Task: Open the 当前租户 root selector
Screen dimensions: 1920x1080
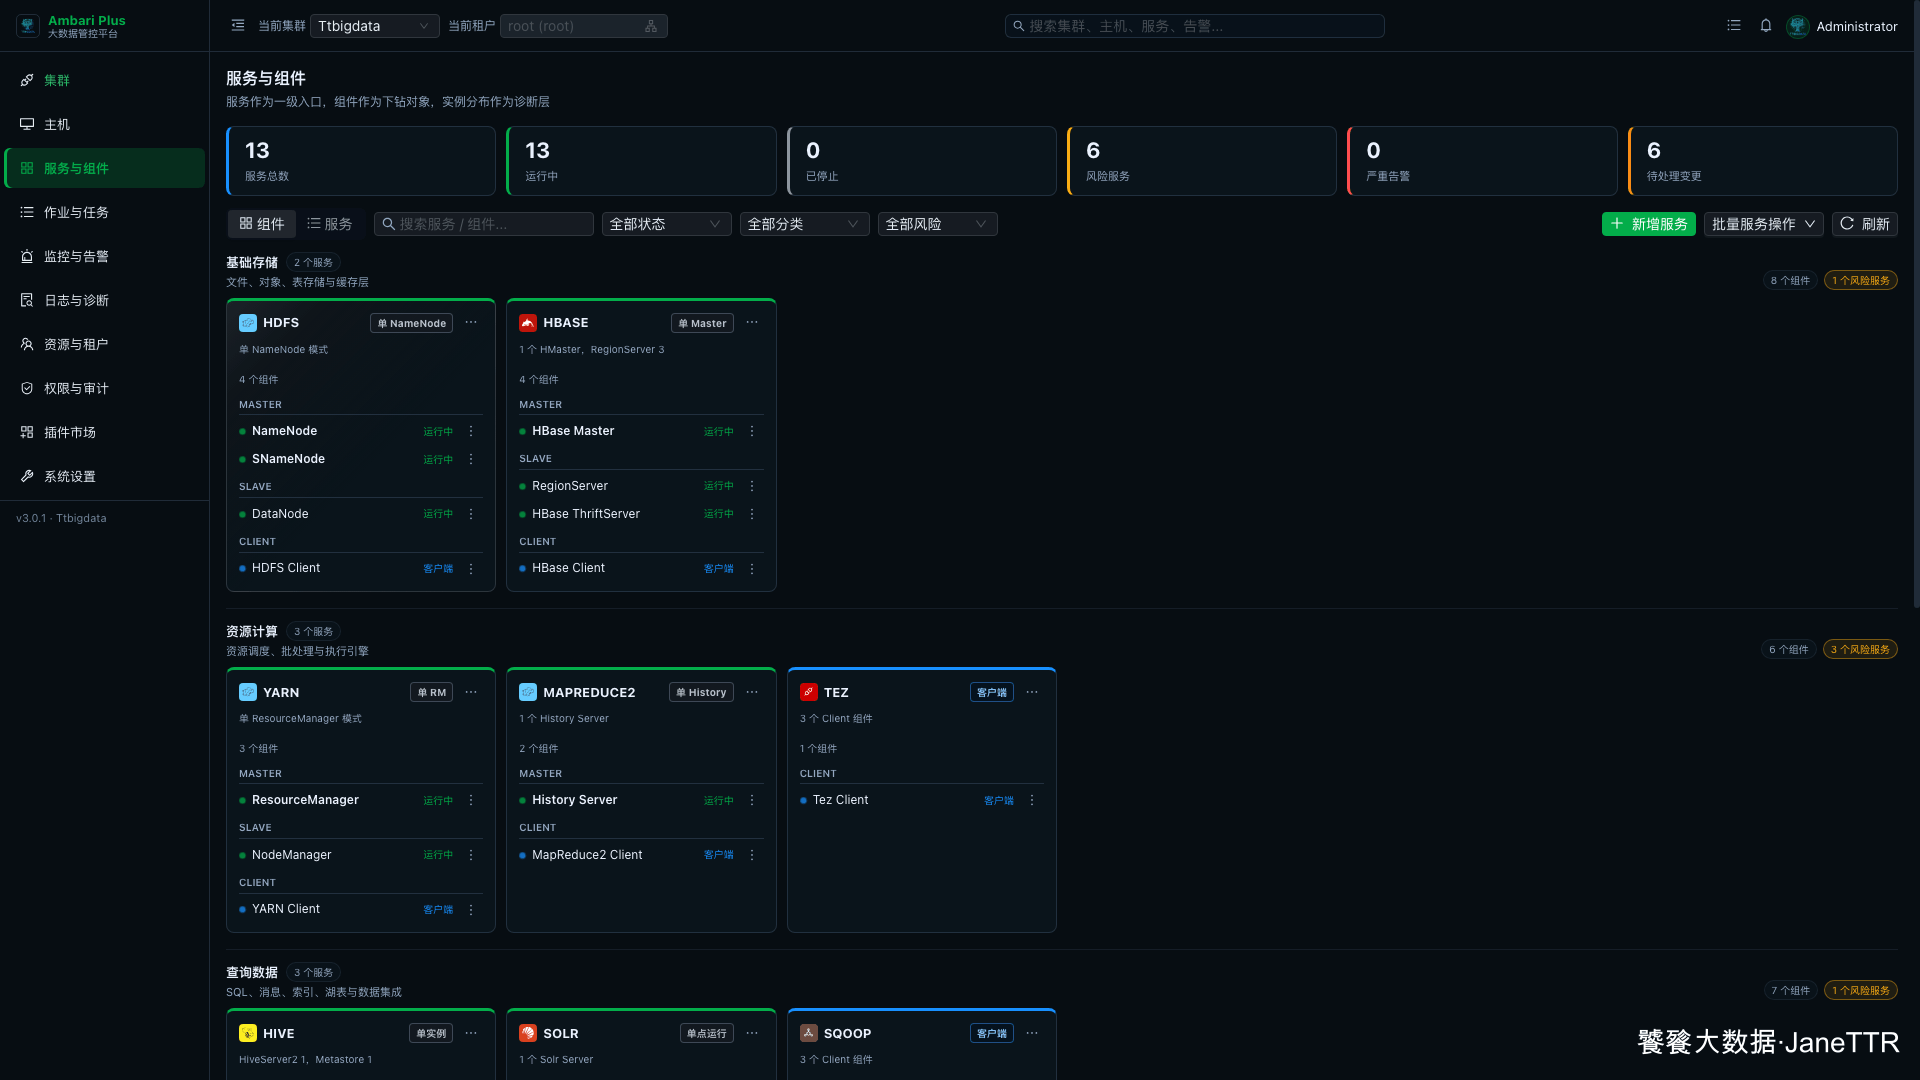Action: 583,26
